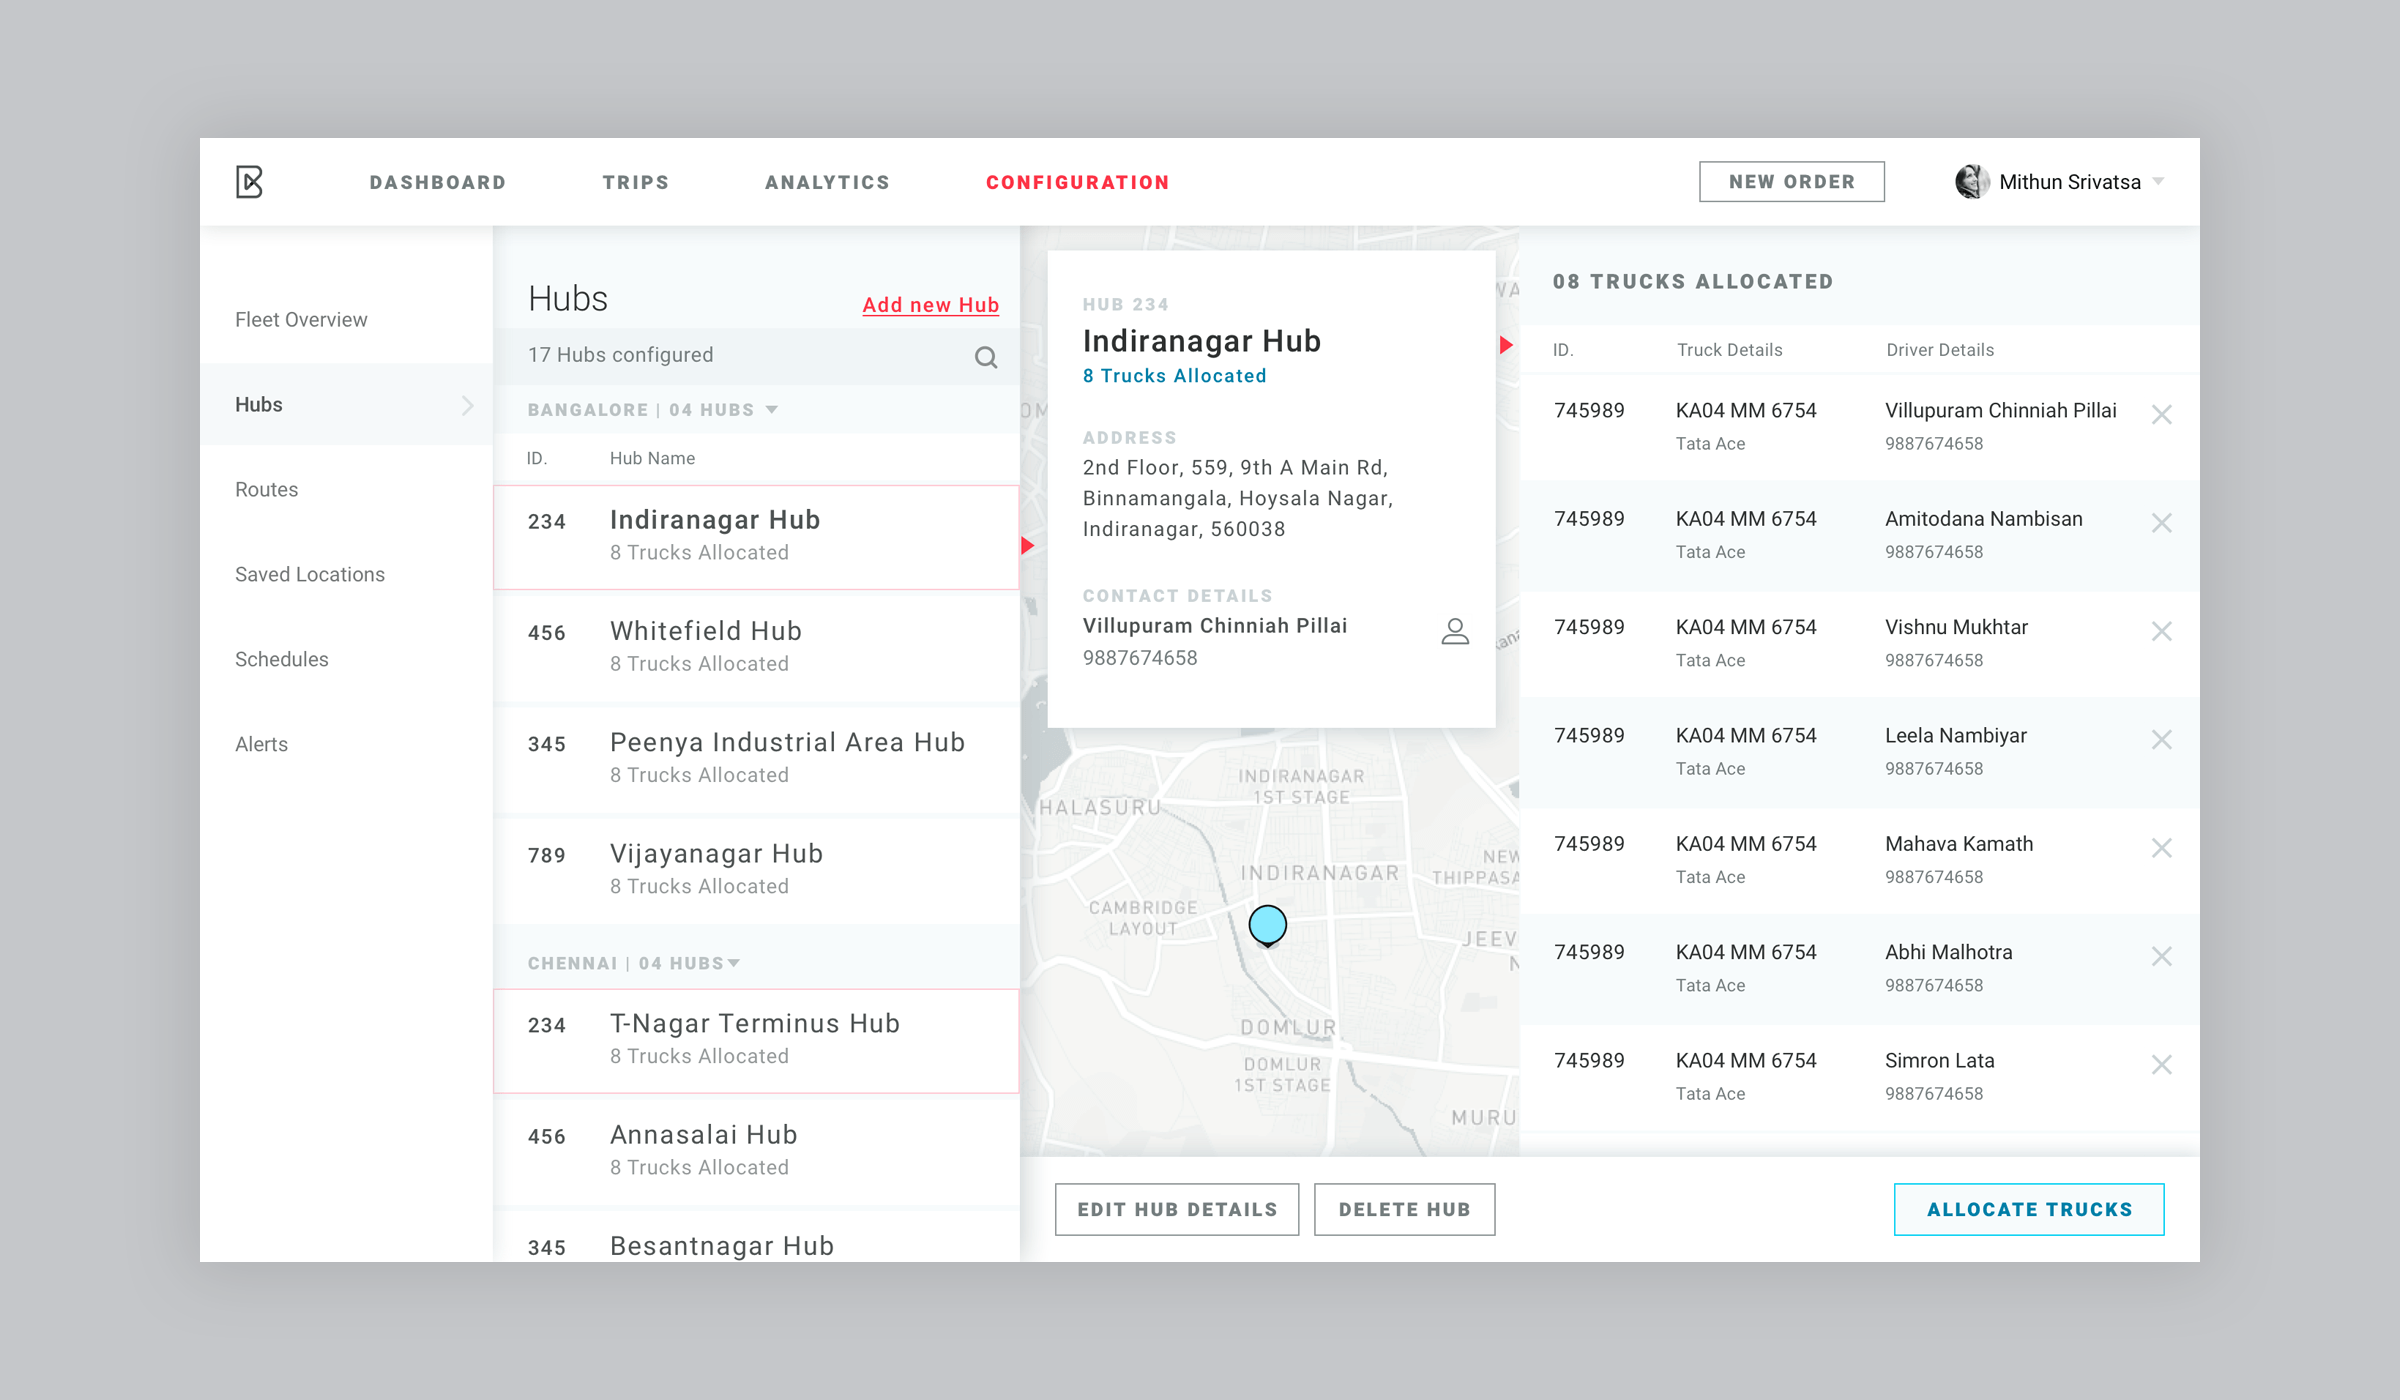Click the CONFIGURATION tab in the navigation
The height and width of the screenshot is (1400, 2400).
pyautogui.click(x=1078, y=182)
